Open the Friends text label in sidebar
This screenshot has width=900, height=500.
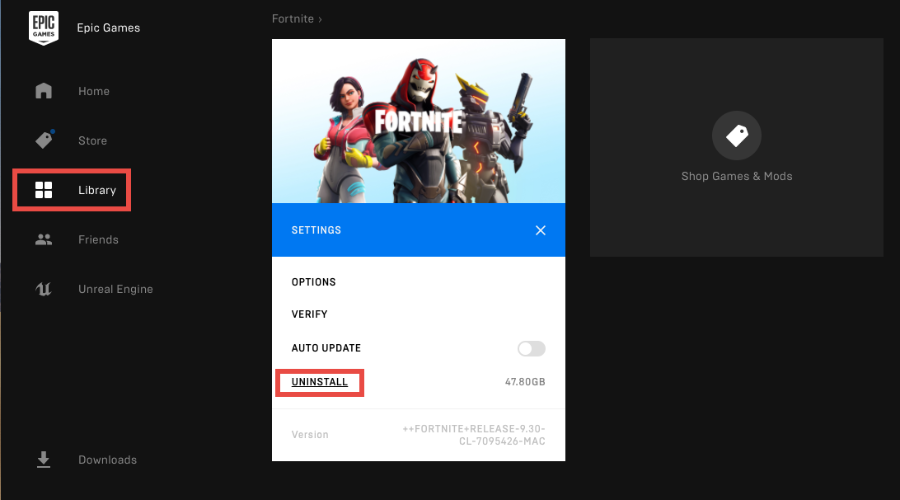(x=98, y=240)
